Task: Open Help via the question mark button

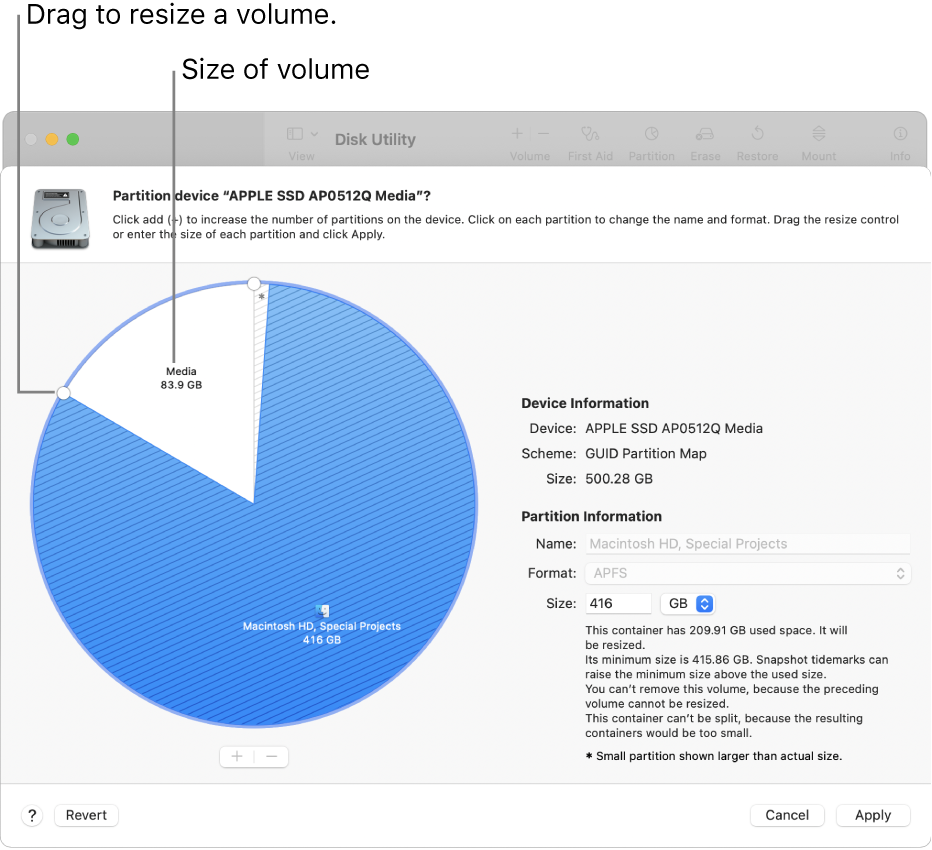Action: pyautogui.click(x=31, y=815)
